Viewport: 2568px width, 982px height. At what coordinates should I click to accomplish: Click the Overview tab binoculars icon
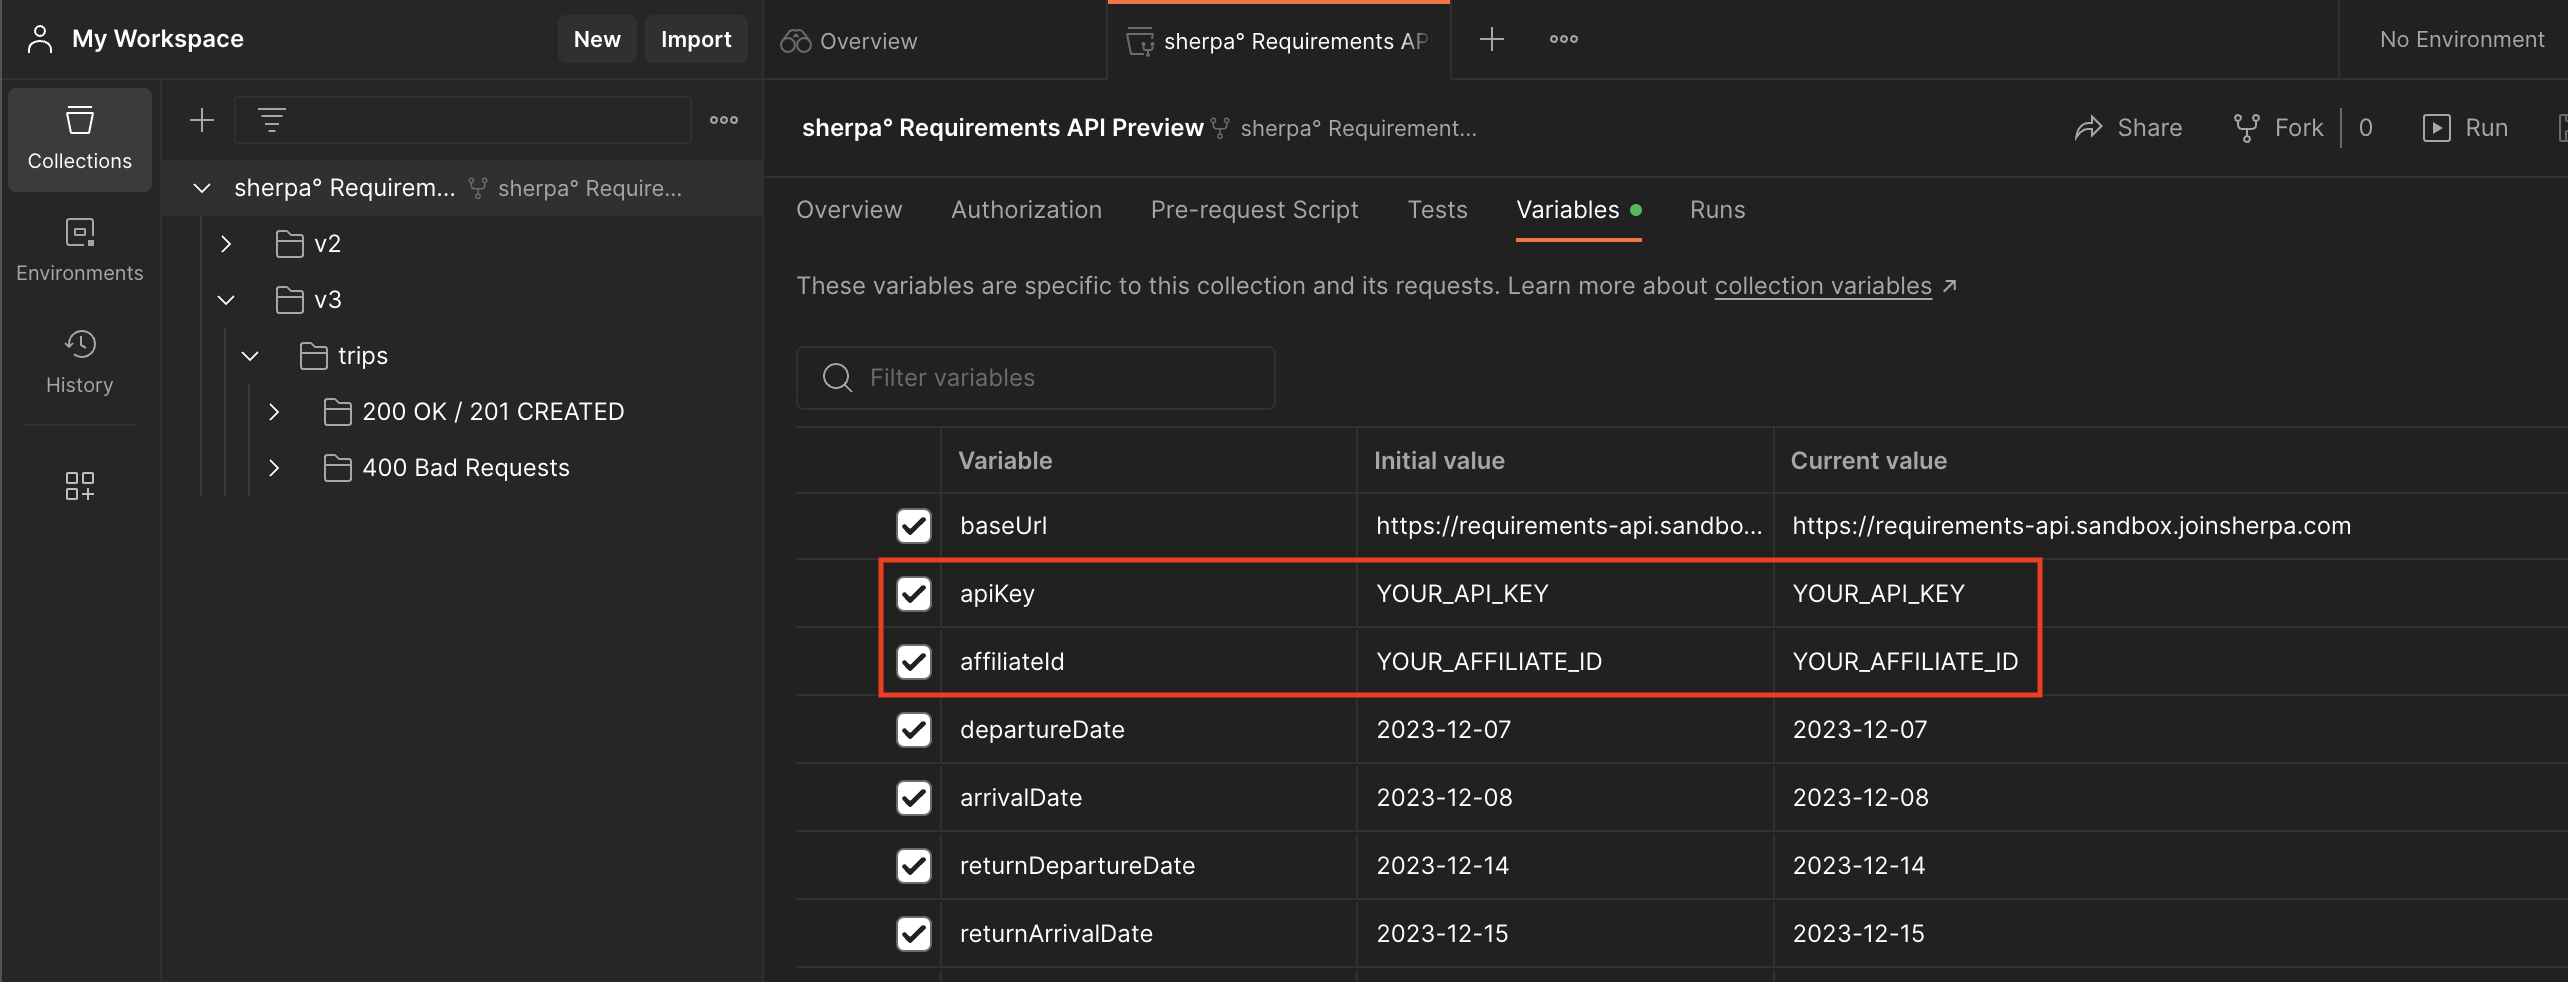coord(795,41)
